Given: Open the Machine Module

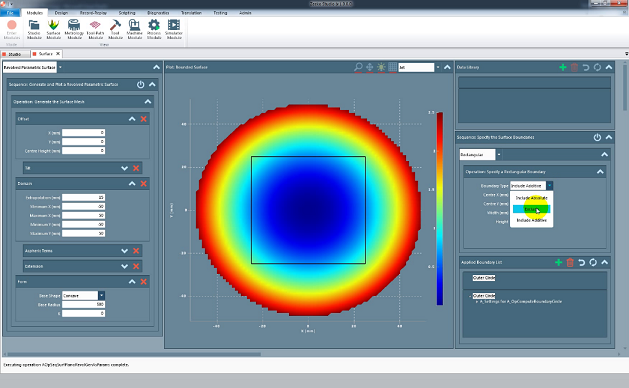Looking at the screenshot, I should coord(135,29).
